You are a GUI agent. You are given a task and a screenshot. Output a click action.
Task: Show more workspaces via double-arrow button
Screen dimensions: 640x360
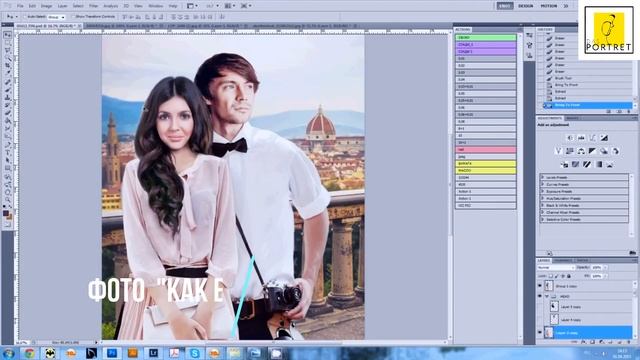tap(566, 6)
